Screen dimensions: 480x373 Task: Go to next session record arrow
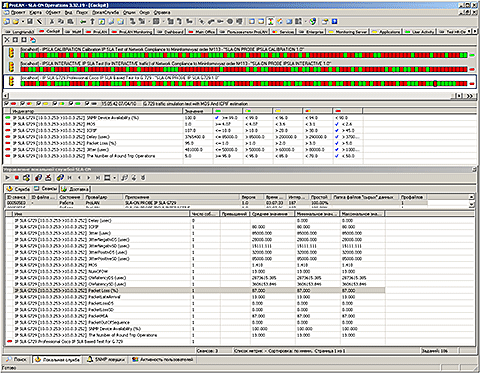coord(89,178)
